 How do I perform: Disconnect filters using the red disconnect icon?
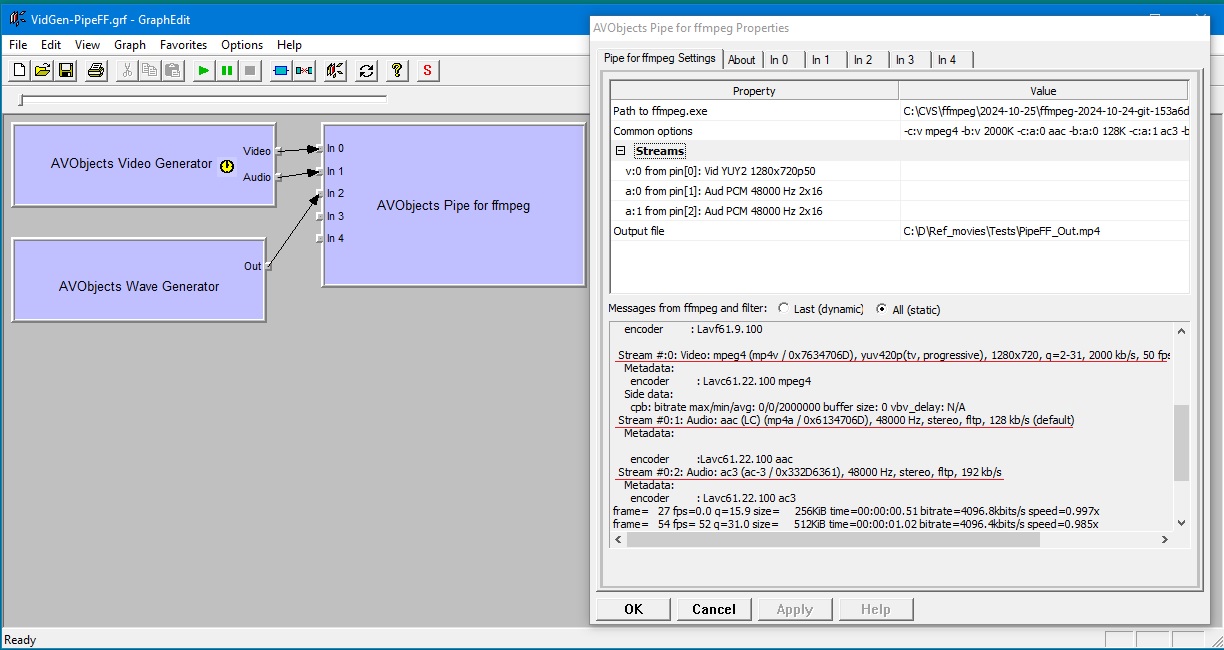point(305,70)
